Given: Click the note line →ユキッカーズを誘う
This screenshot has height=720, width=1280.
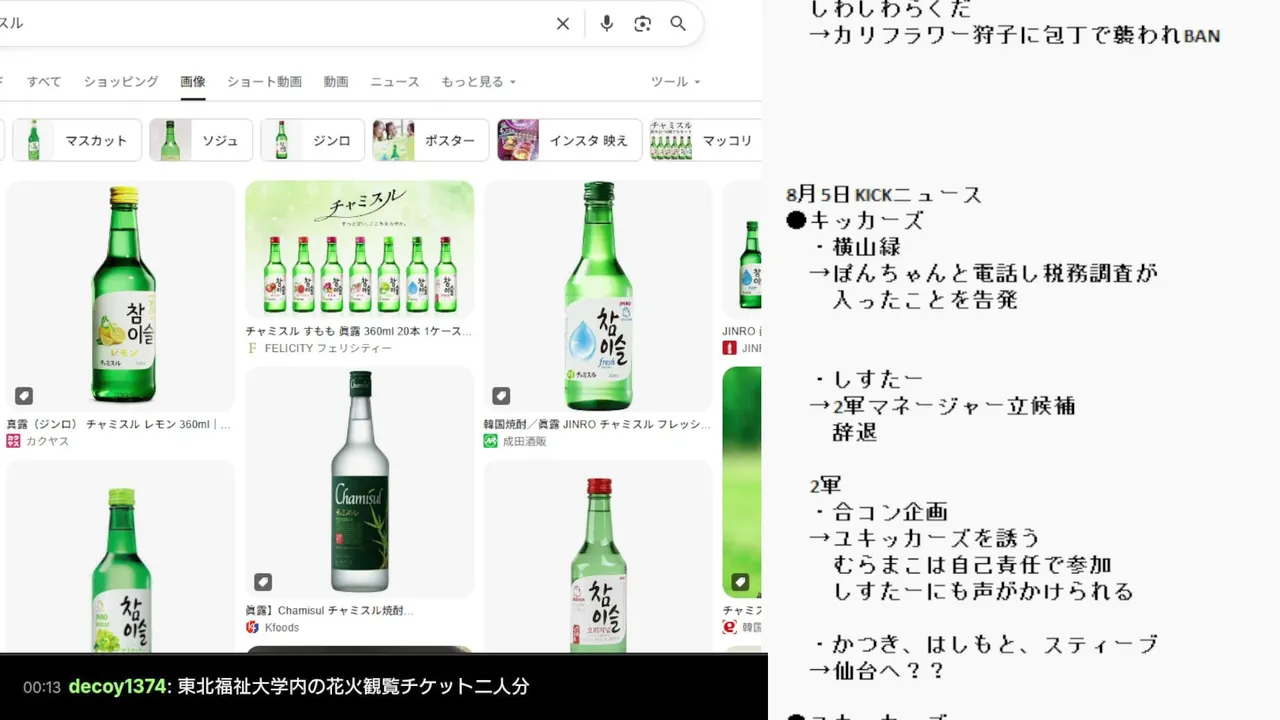Looking at the screenshot, I should pos(924,538).
